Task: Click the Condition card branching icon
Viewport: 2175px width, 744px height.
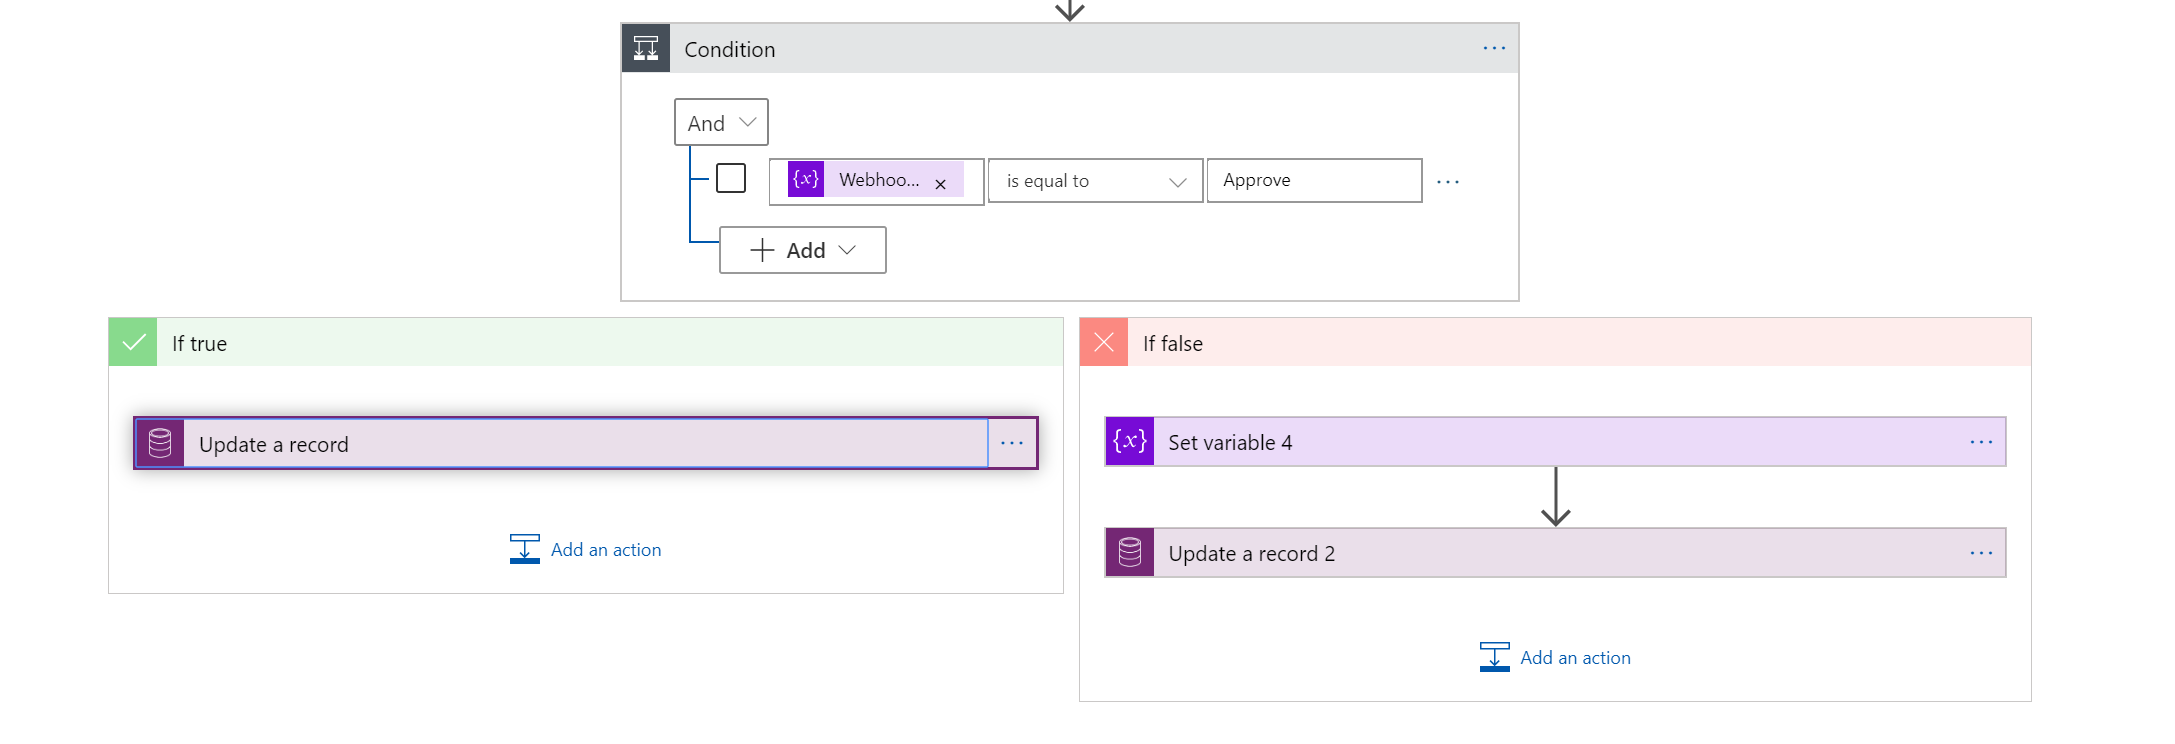Action: pyautogui.click(x=646, y=48)
